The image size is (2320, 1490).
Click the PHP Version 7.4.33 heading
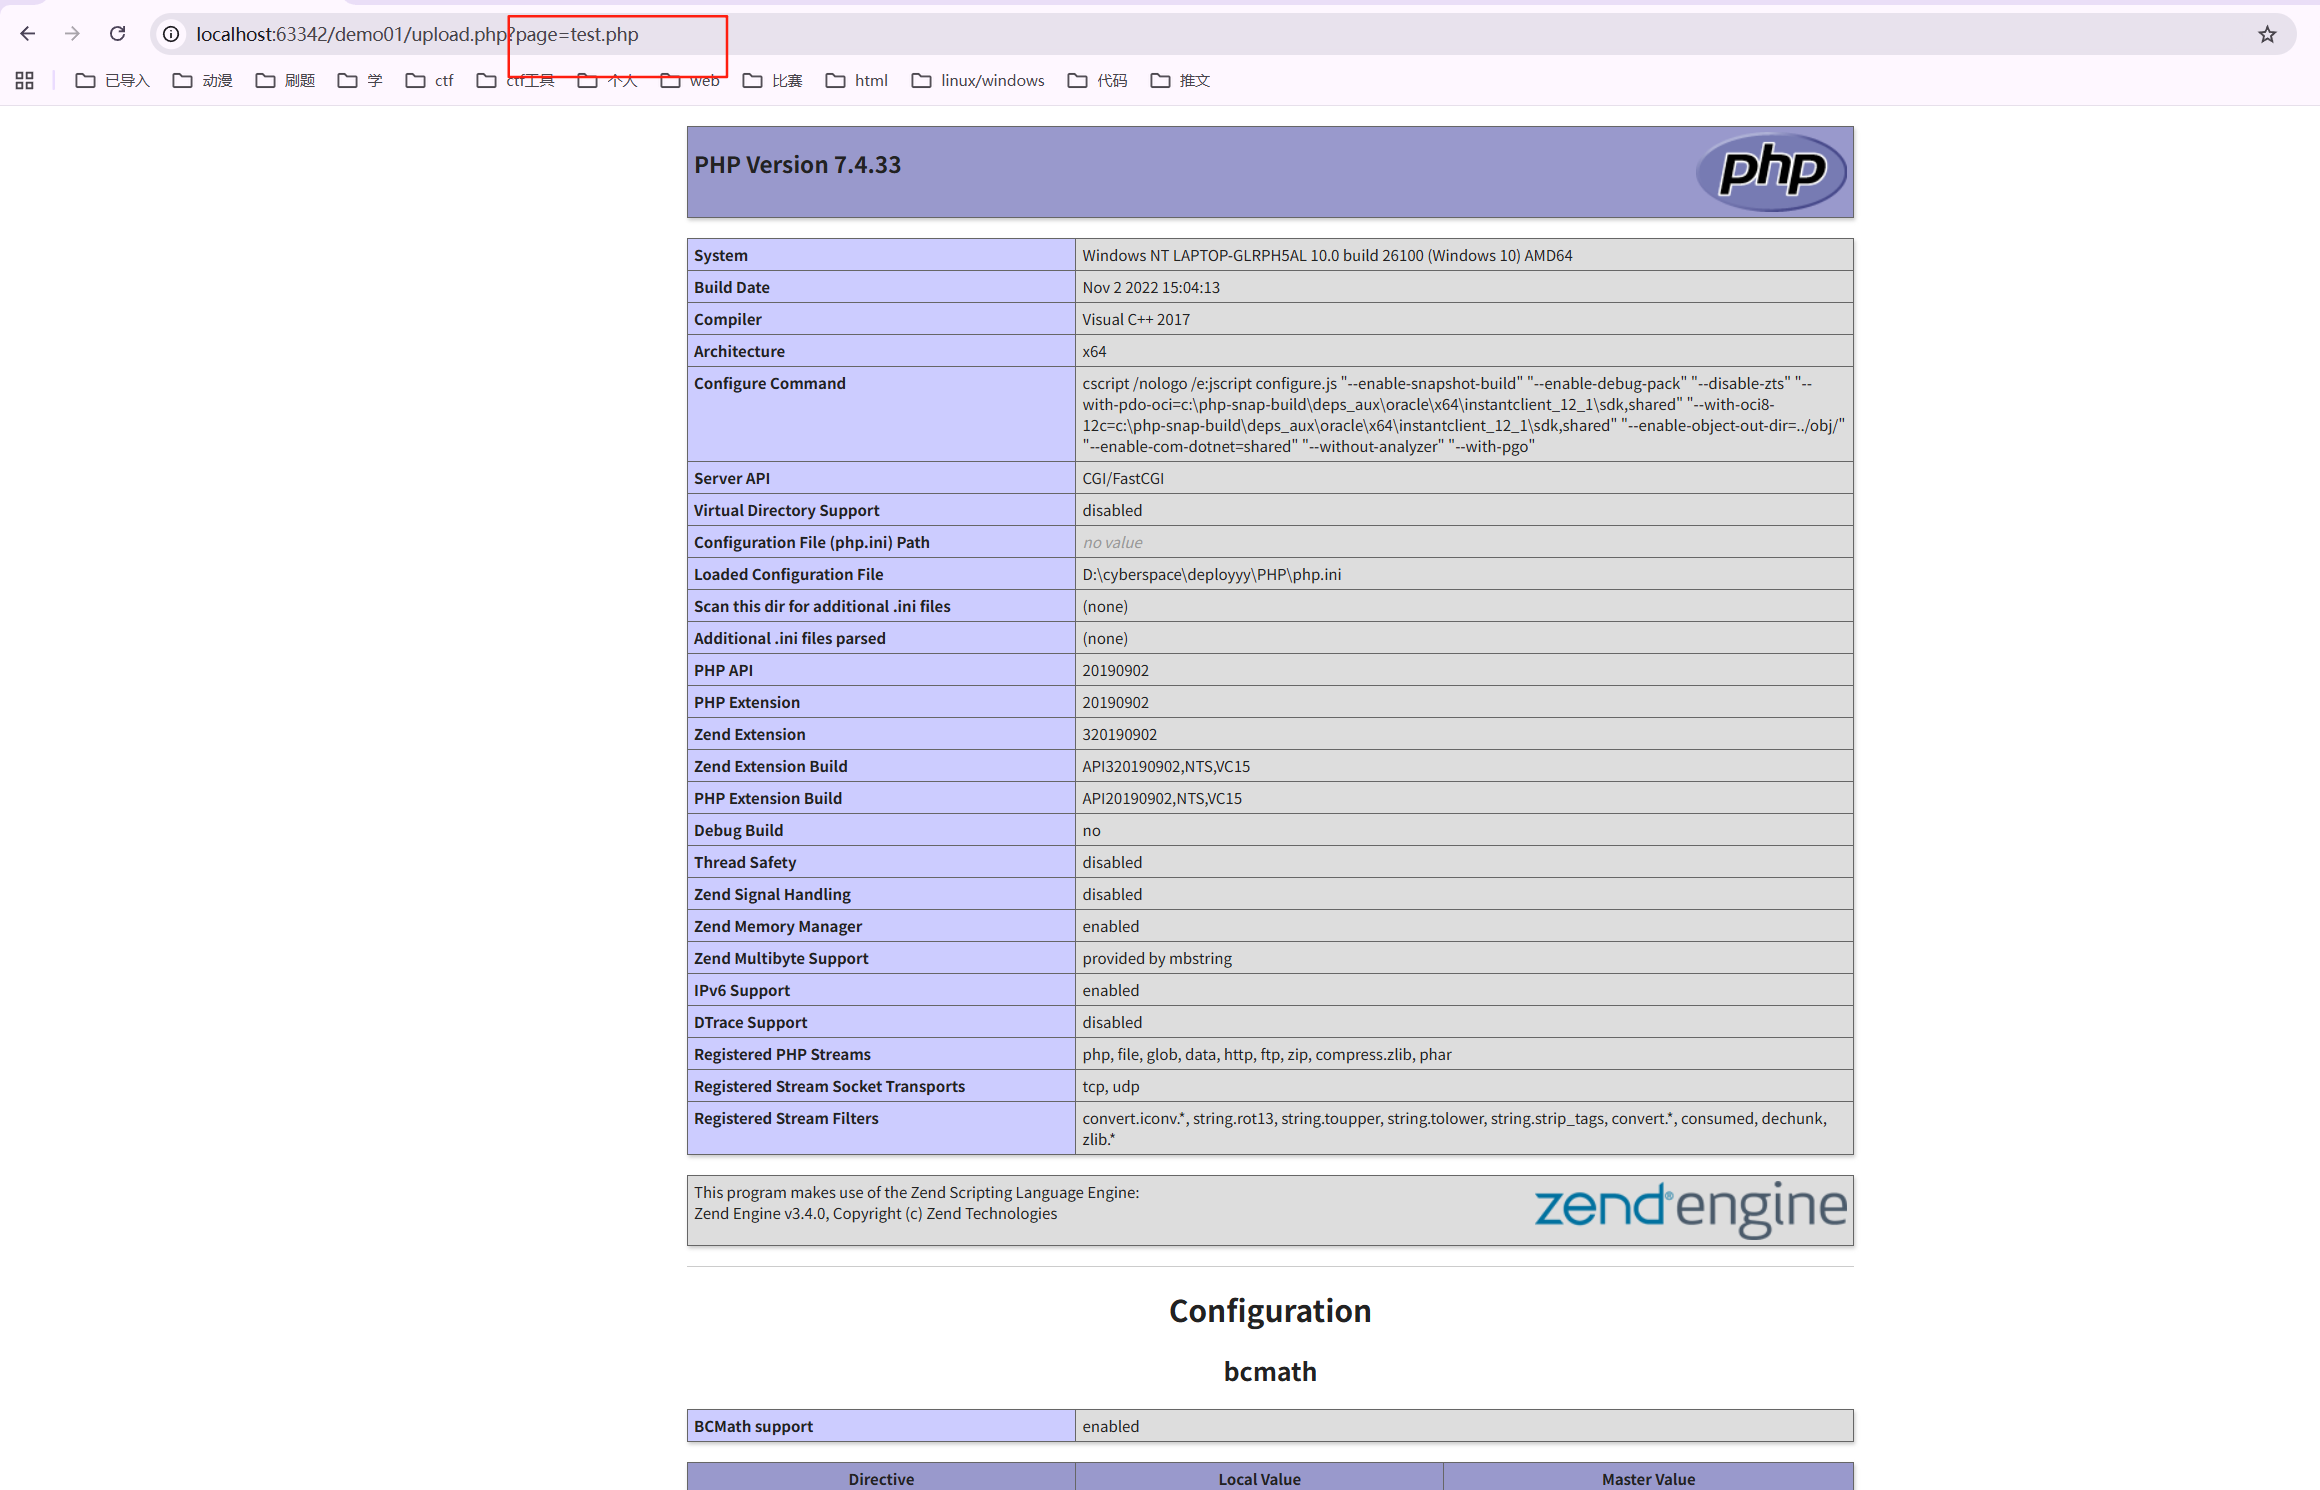(797, 165)
